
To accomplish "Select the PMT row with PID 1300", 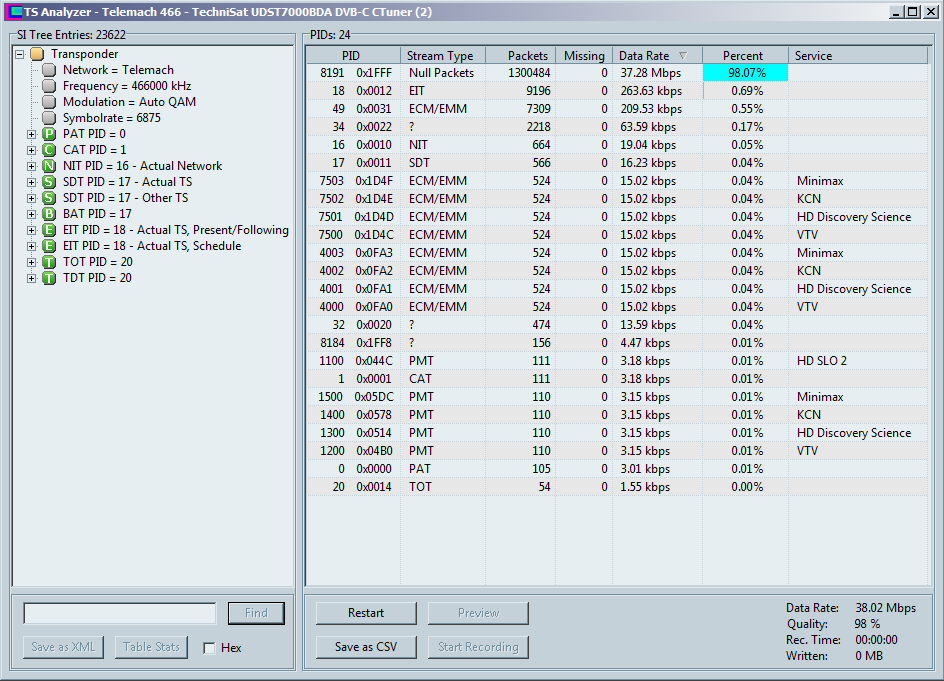I will [x=617, y=433].
